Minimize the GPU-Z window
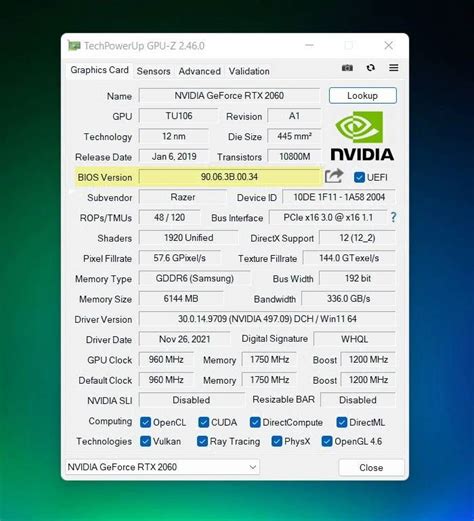The width and height of the screenshot is (474, 521). (309, 45)
